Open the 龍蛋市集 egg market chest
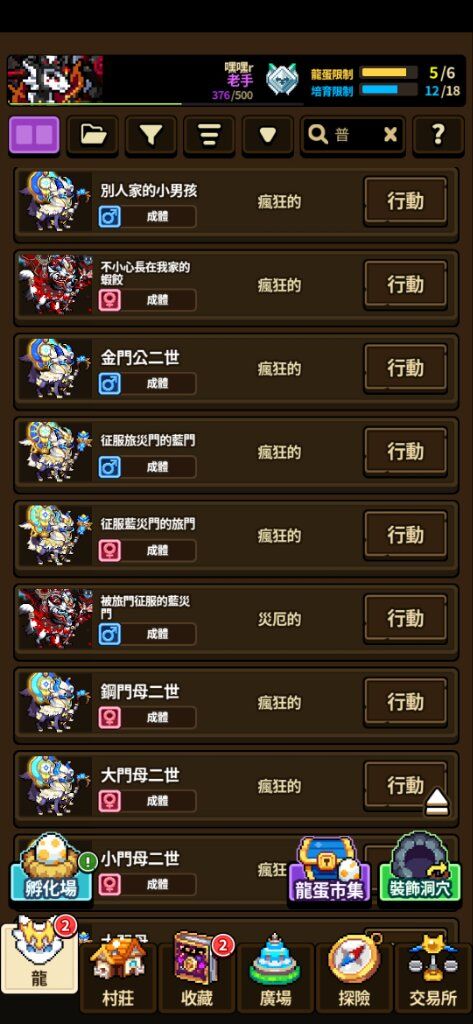 pos(329,871)
